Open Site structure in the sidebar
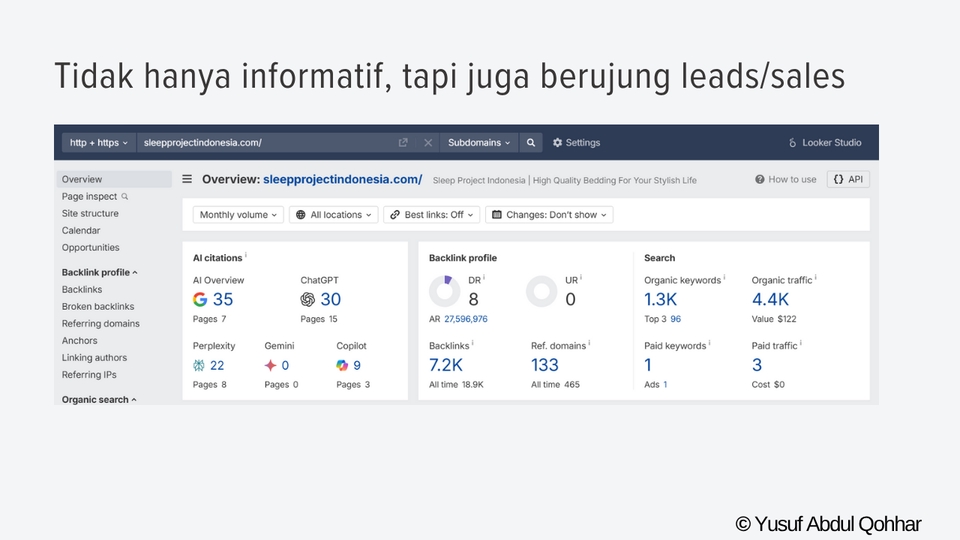The height and width of the screenshot is (540, 960). coord(90,214)
